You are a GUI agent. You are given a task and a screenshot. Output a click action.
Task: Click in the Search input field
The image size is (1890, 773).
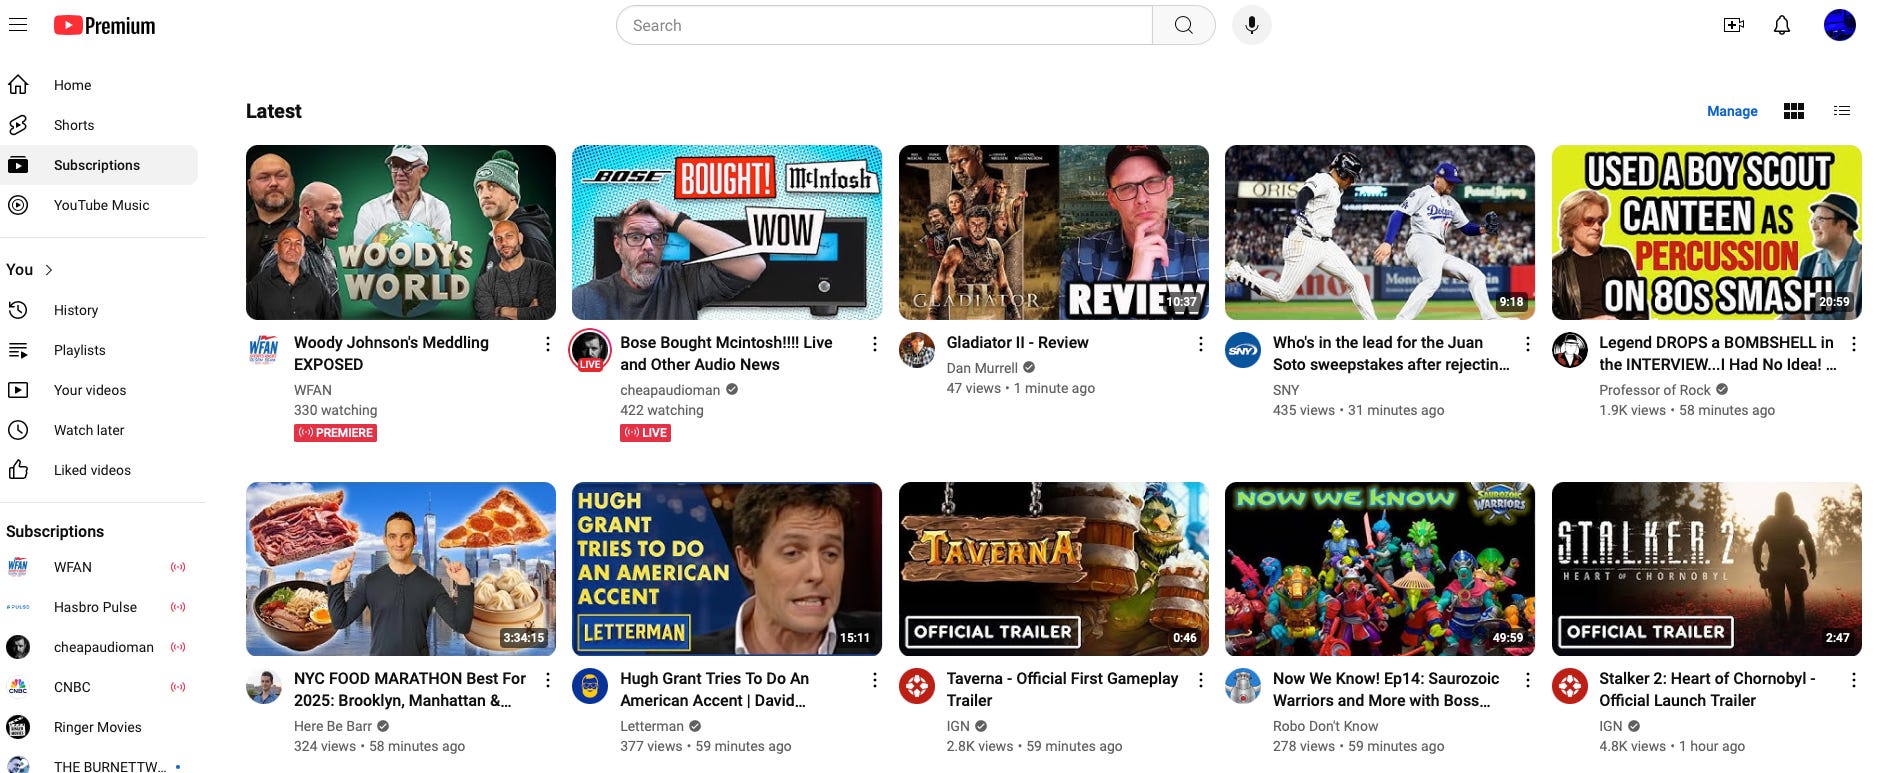885,25
